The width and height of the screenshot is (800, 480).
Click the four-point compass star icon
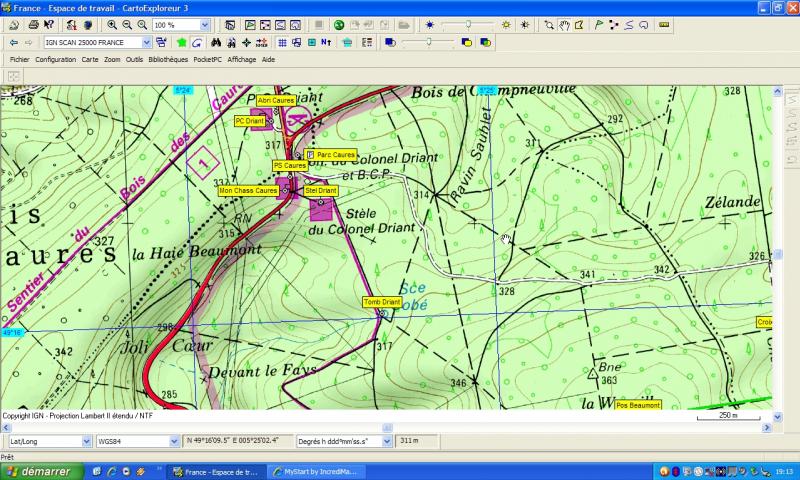(x=246, y=42)
